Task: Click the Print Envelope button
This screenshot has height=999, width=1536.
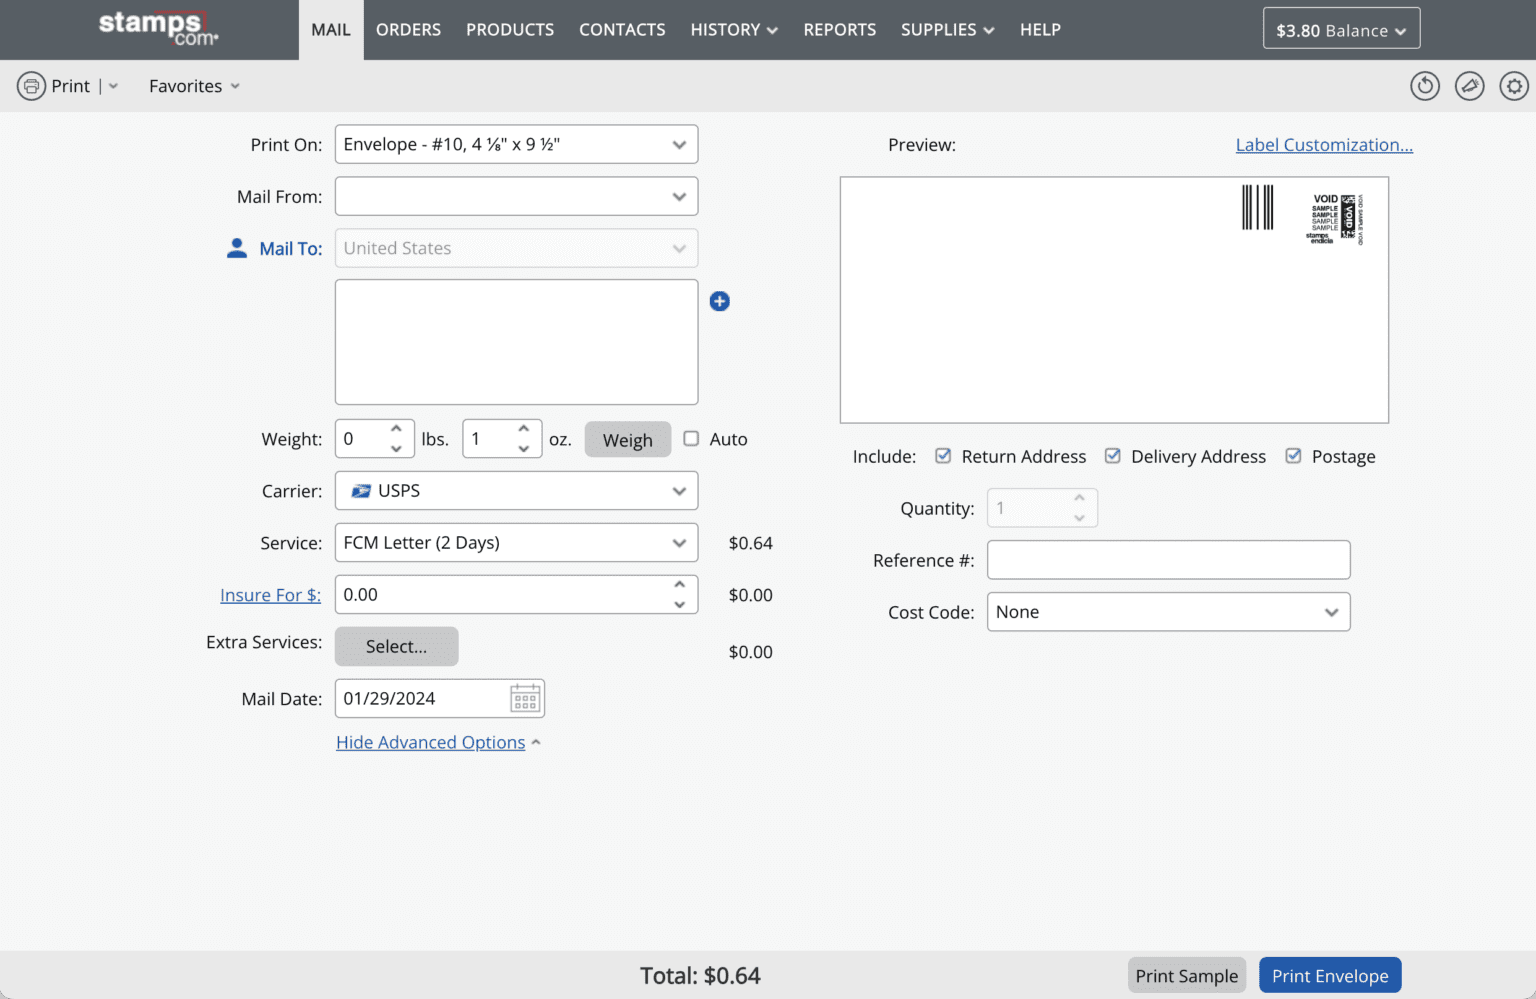Action: point(1329,975)
